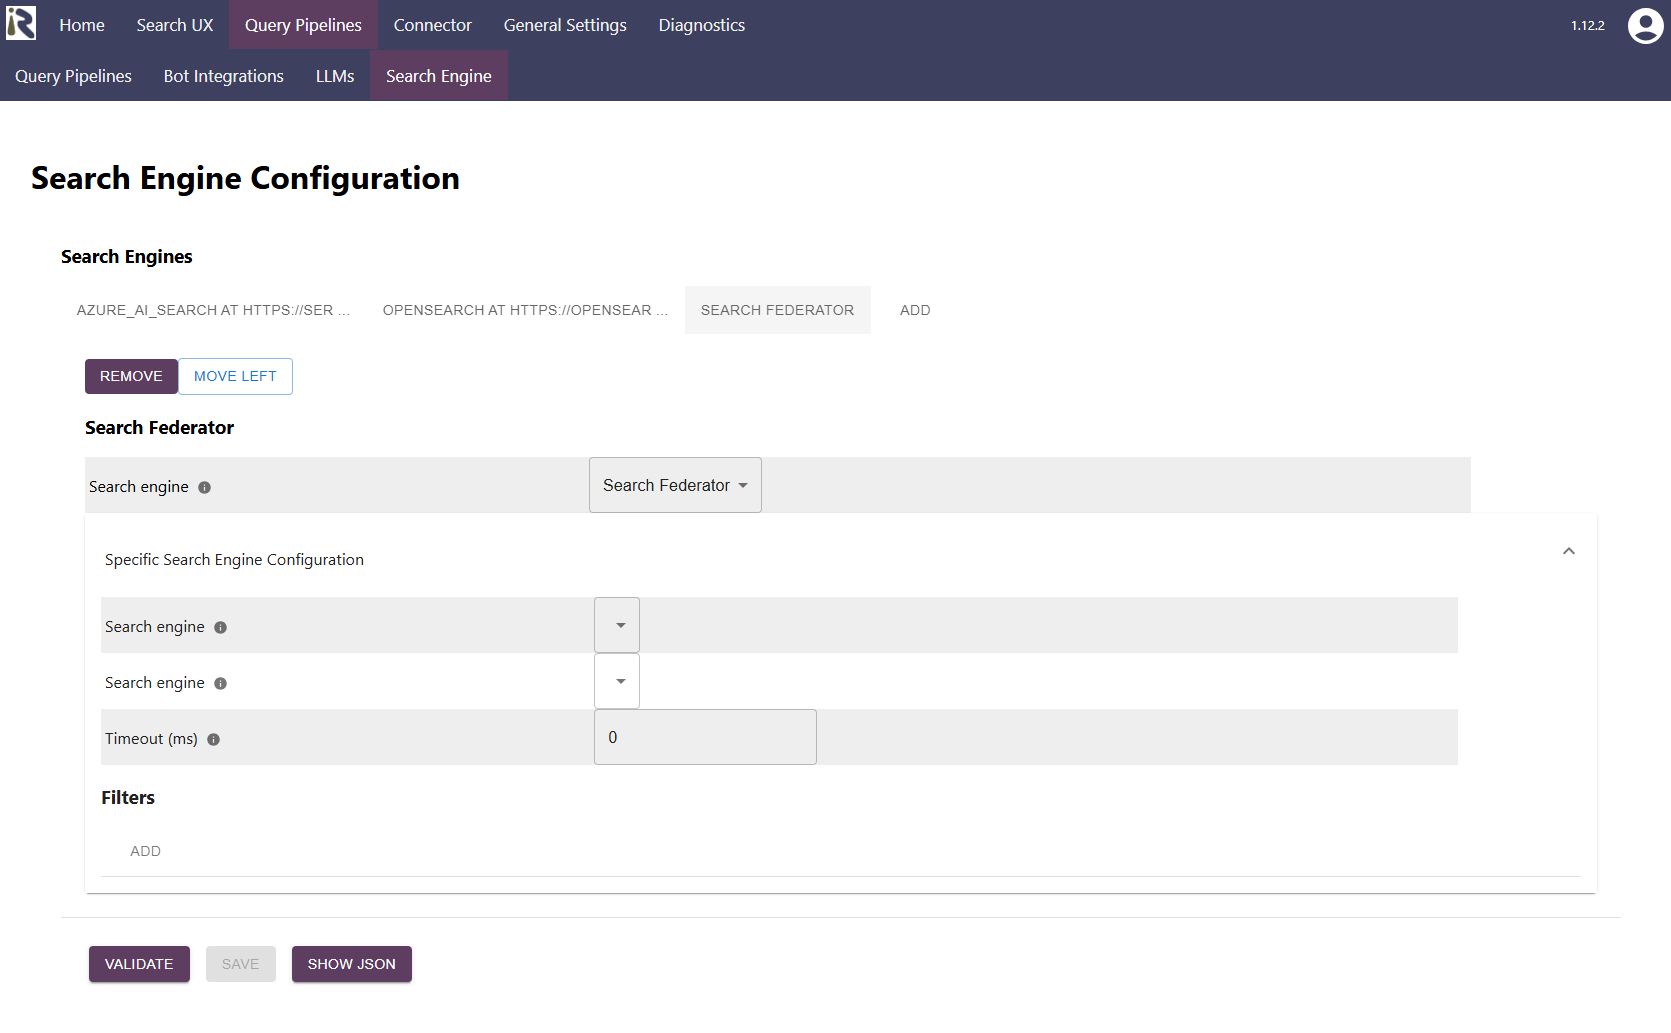The height and width of the screenshot is (1033, 1671).
Task: Collapse the Specific Search Engine Configuration panel
Action: click(x=1568, y=551)
